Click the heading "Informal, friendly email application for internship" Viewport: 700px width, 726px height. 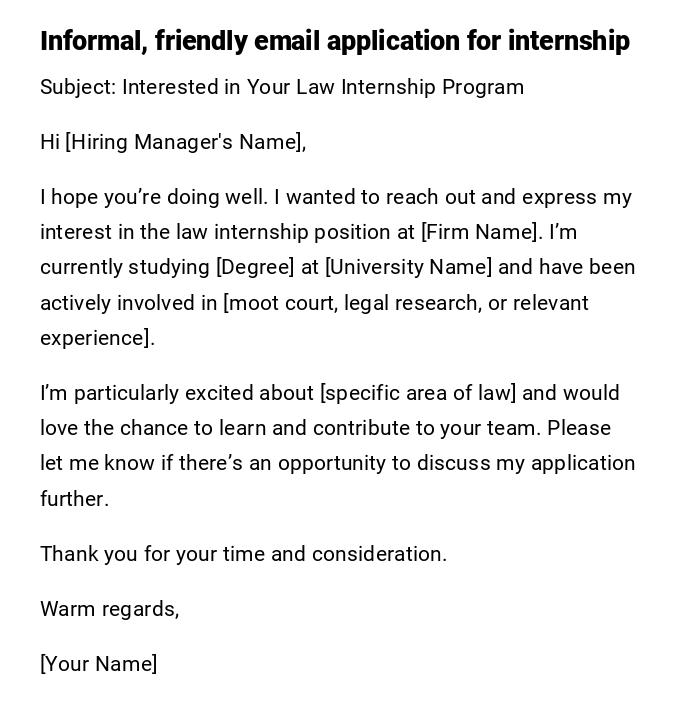pos(334,41)
